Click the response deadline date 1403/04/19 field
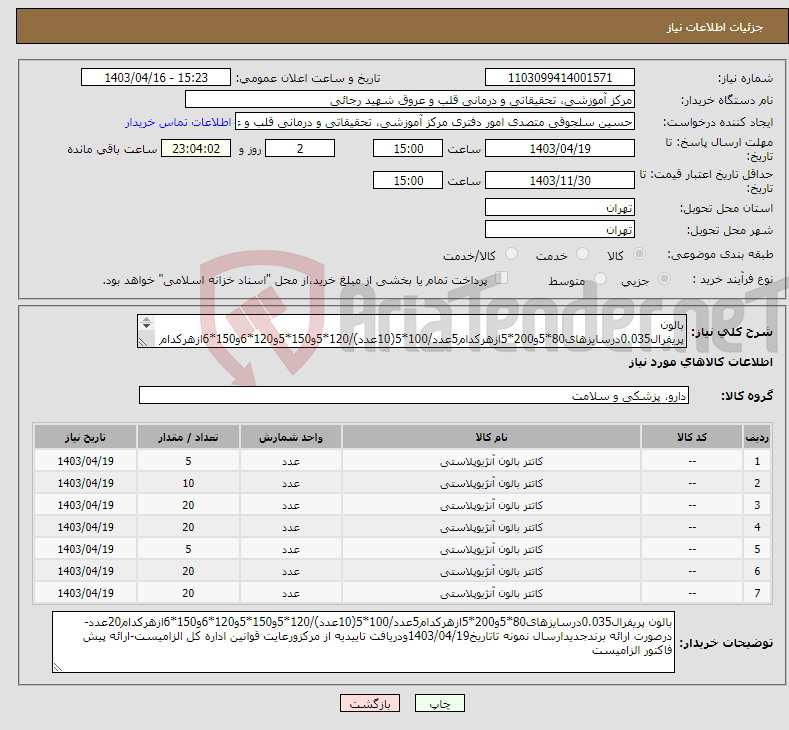Screen dimensions: 789x730 pos(560,148)
